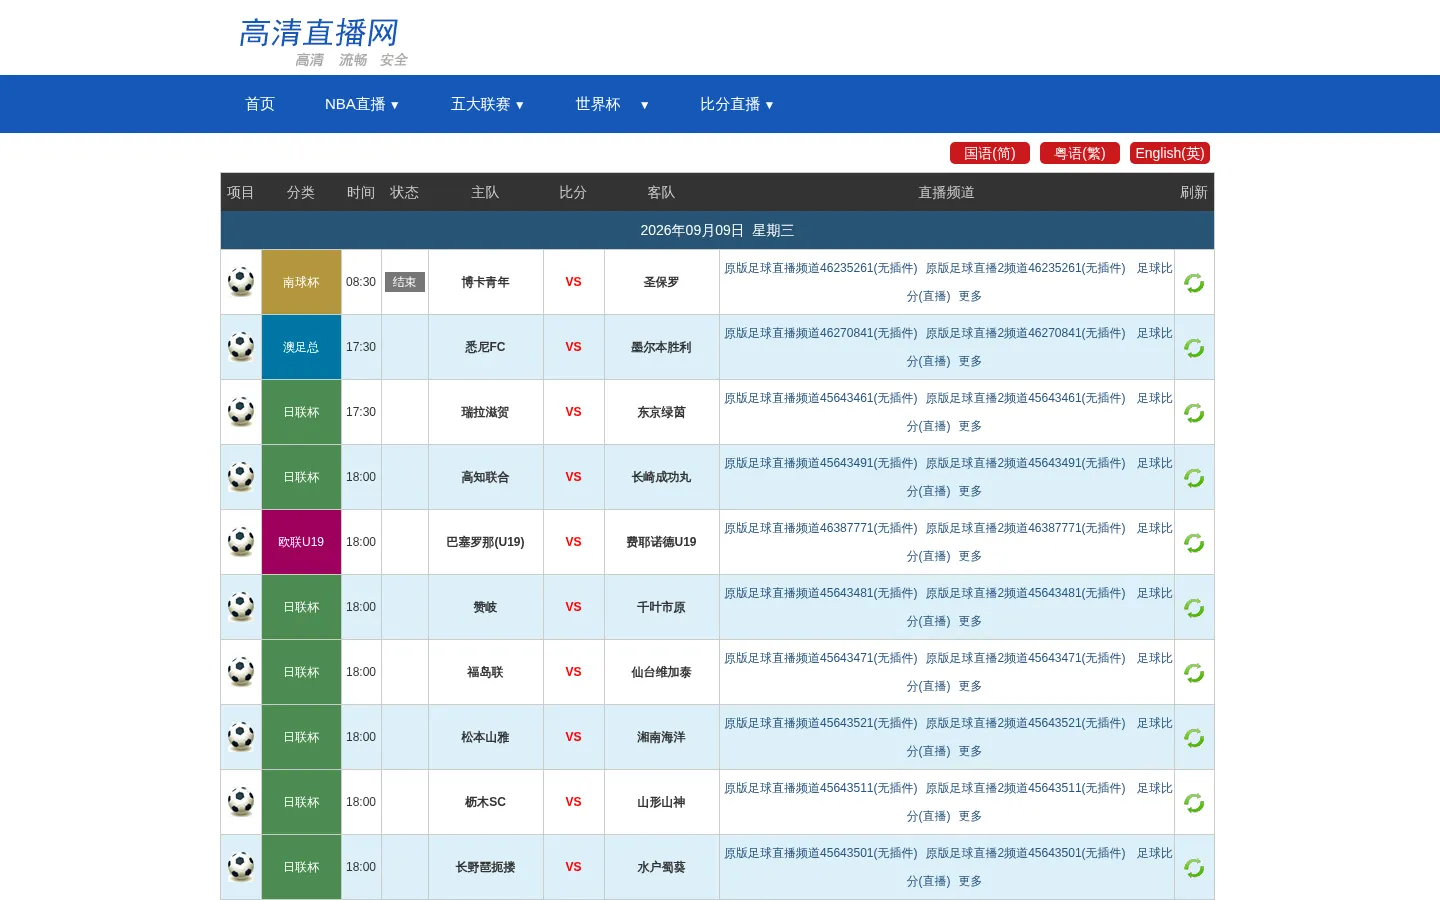Click soccer ball icon in 赞岐 row
Viewport: 1440px width, 900px height.
coord(241,607)
